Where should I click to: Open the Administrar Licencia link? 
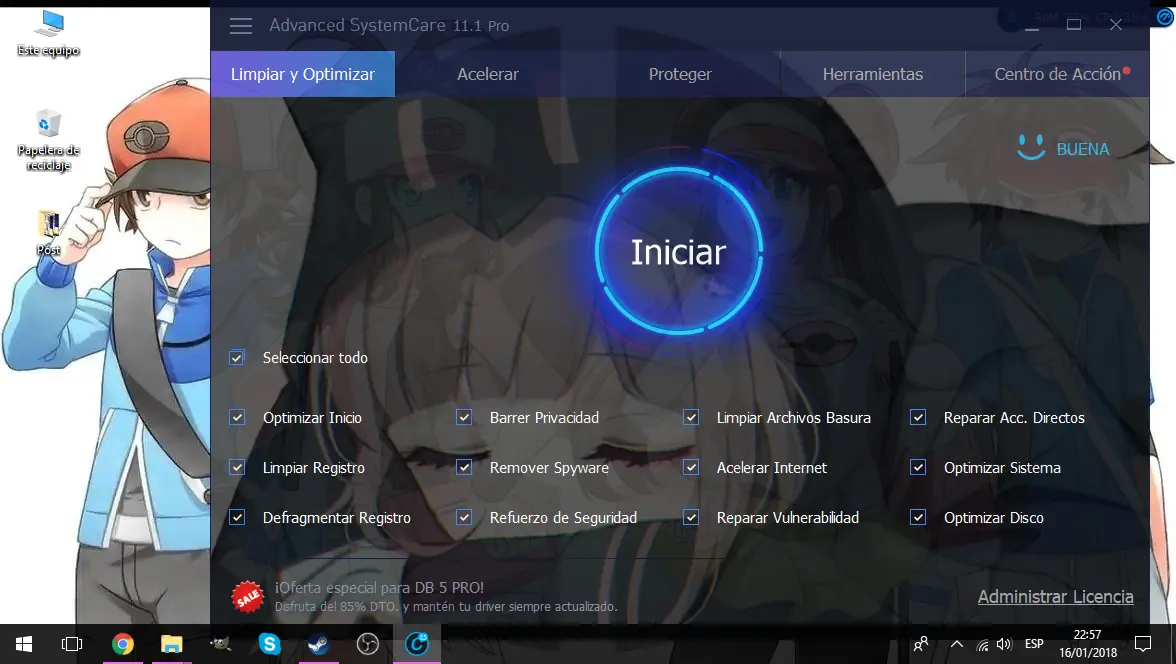click(x=1055, y=596)
